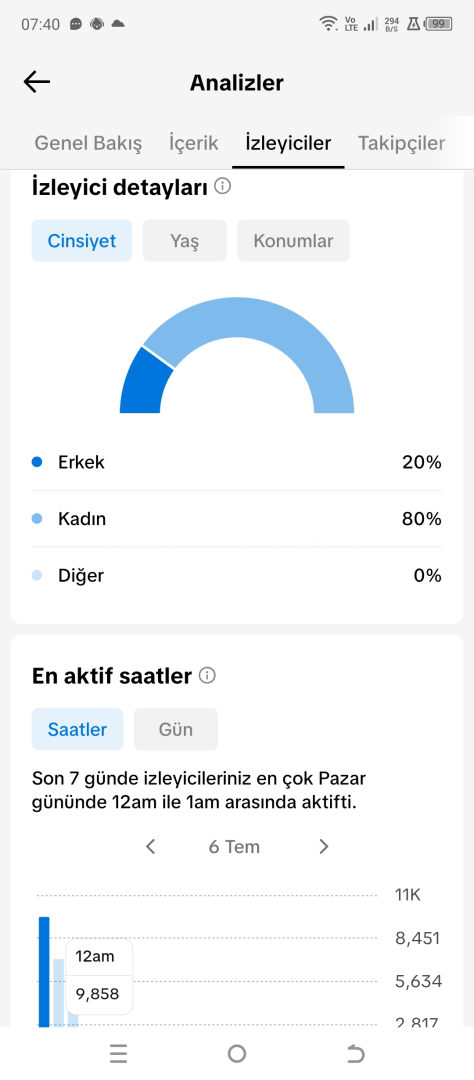Image resolution: width=474 pixels, height=1080 pixels.
Task: Go to next date with right chevron
Action: [324, 847]
